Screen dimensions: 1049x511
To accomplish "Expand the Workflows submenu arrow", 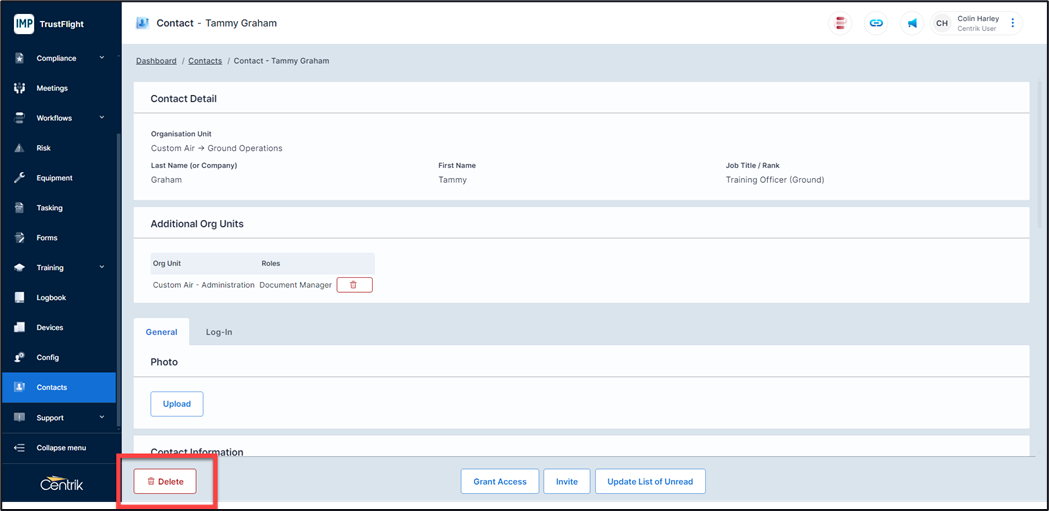I will 102,118.
